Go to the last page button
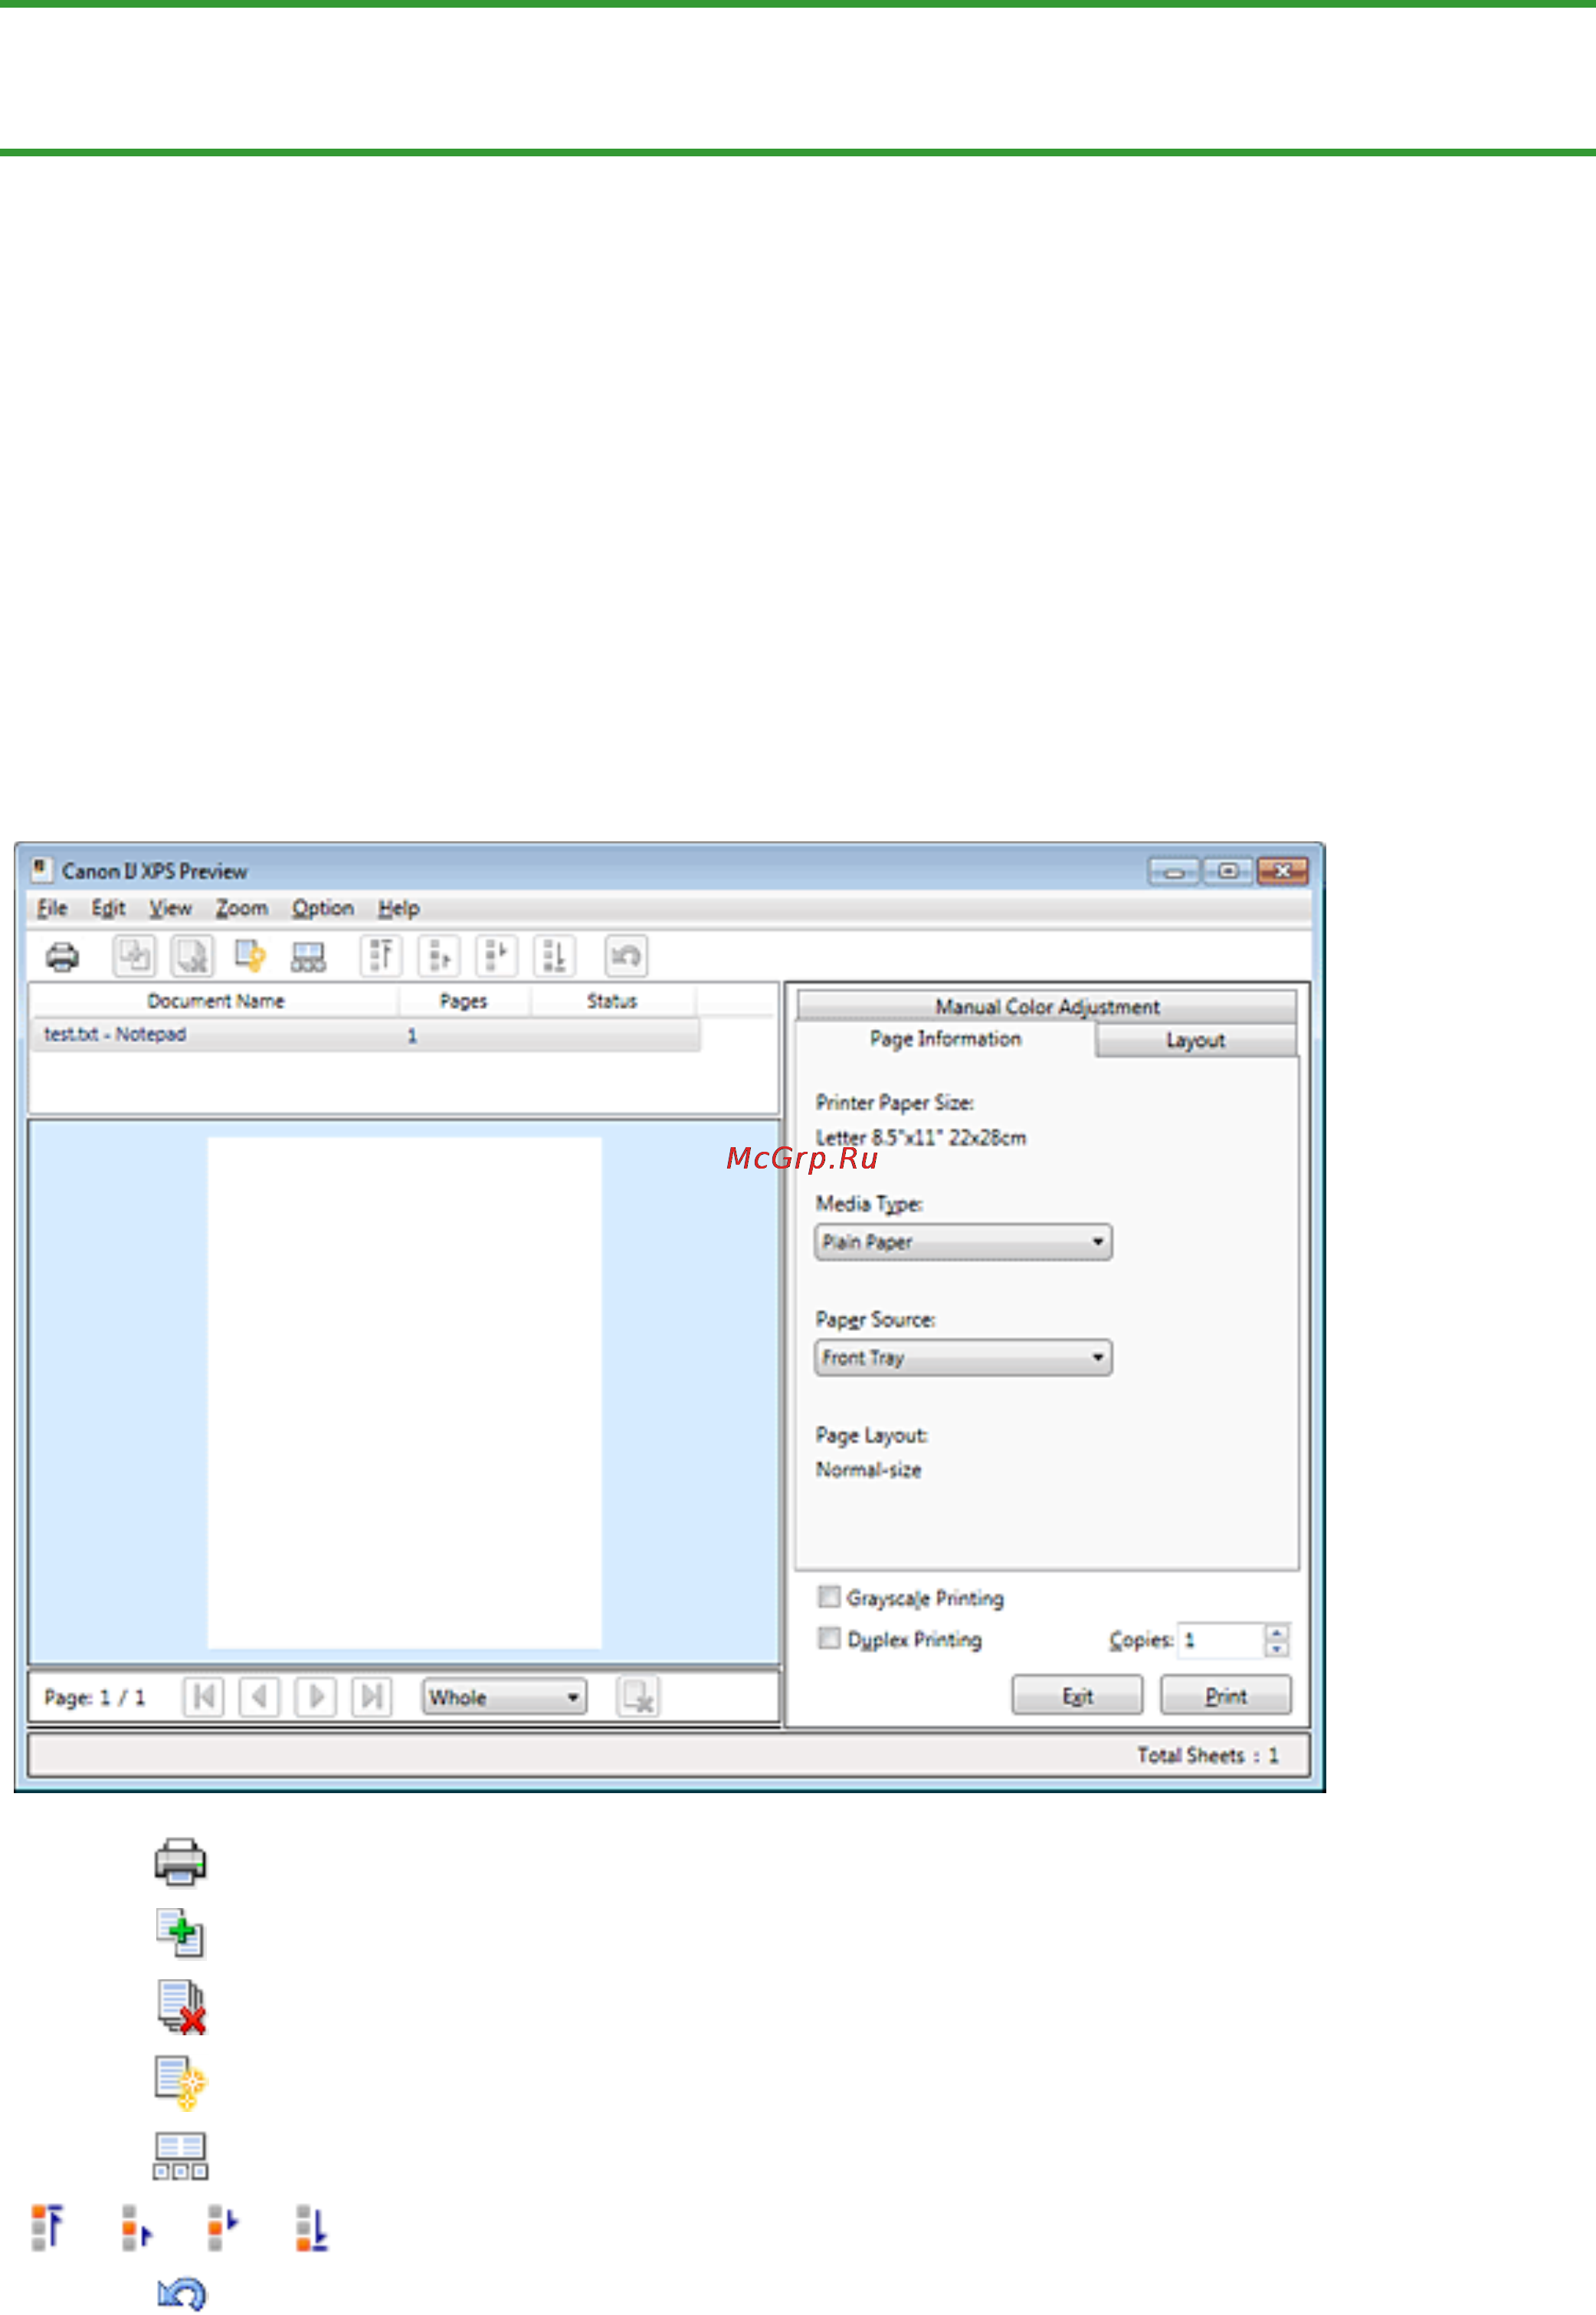 click(x=372, y=1697)
